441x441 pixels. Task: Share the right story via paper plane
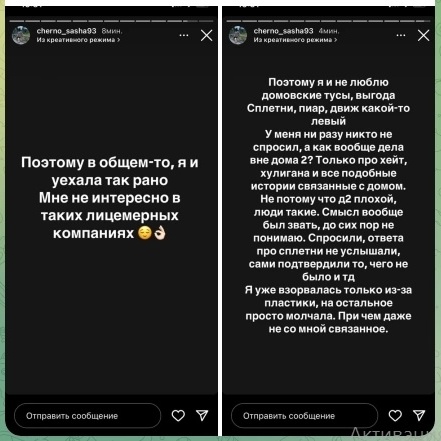[x=419, y=415]
